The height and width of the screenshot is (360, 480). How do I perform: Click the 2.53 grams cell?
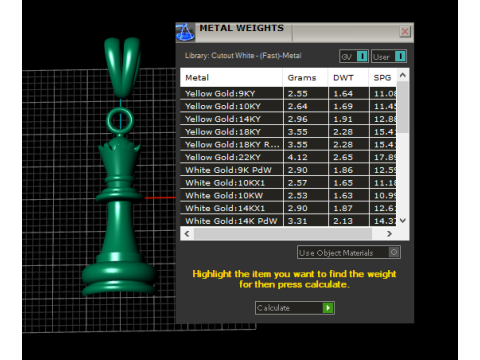306,195
